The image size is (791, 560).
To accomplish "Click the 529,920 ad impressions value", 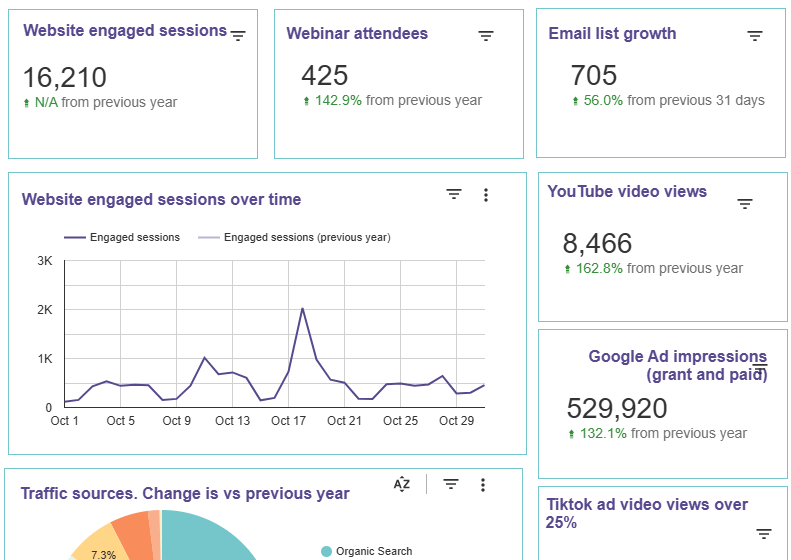I will (x=617, y=408).
